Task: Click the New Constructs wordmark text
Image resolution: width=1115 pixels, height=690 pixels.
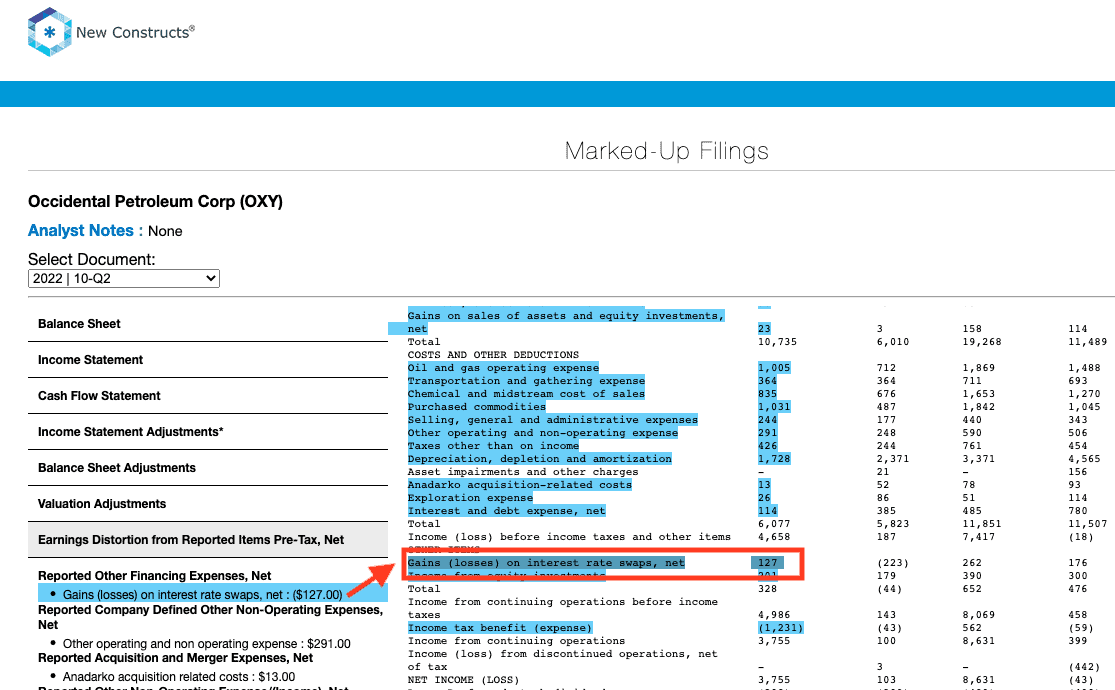Action: [135, 32]
